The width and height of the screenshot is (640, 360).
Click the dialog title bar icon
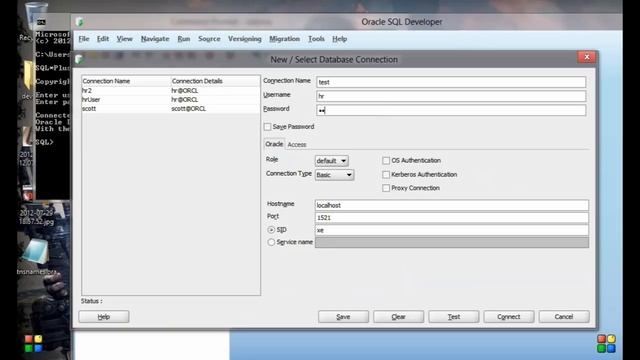[79, 59]
